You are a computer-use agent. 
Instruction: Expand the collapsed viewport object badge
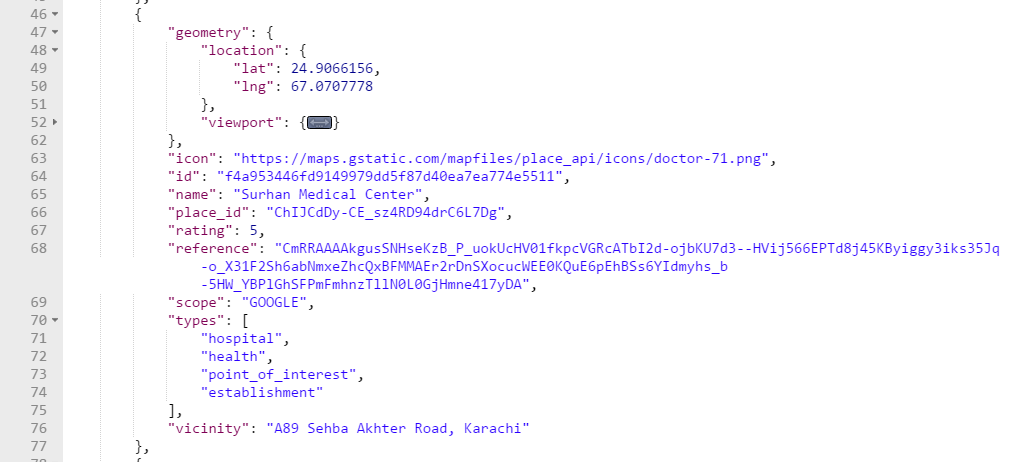click(x=319, y=122)
